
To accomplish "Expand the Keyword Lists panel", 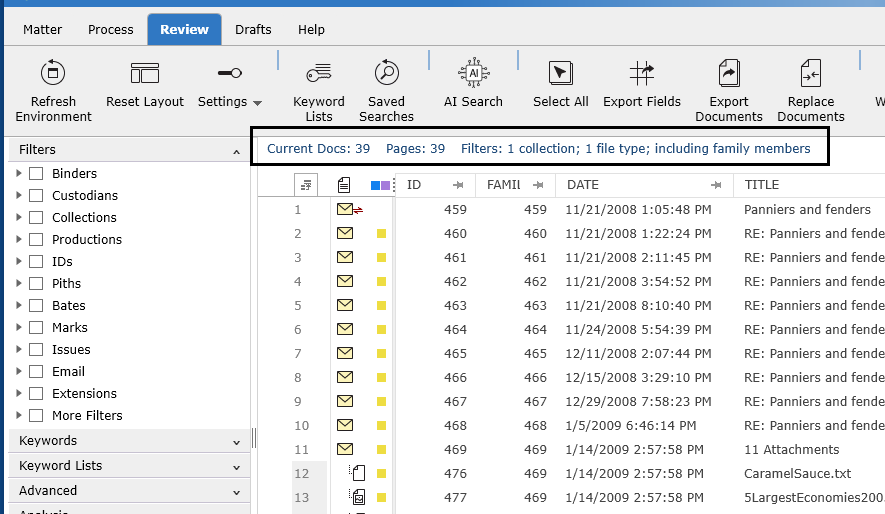I will (236, 468).
